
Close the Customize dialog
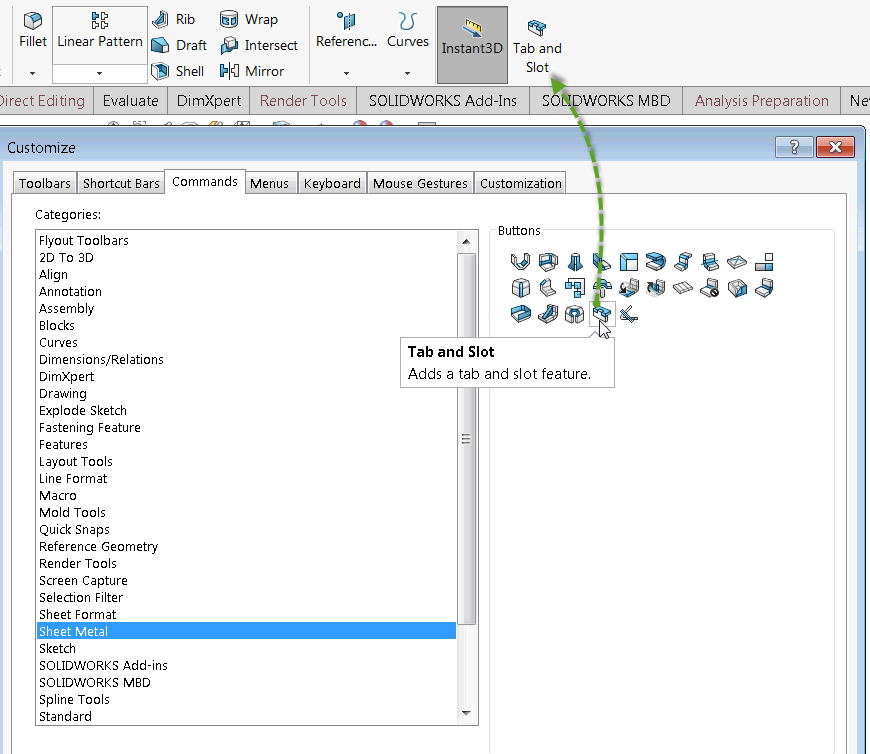(835, 147)
